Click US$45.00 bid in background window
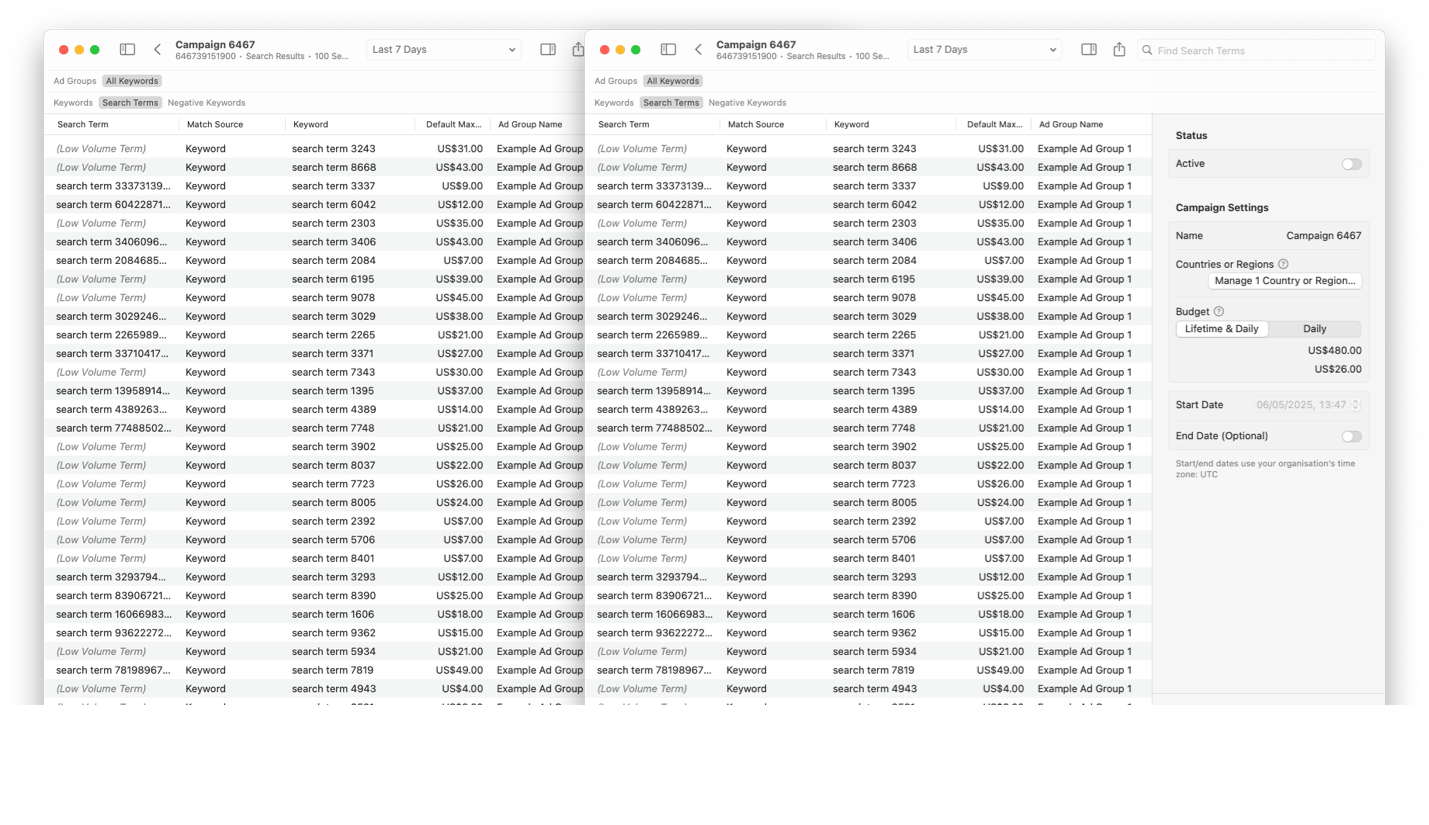1429x825 pixels. [460, 298]
